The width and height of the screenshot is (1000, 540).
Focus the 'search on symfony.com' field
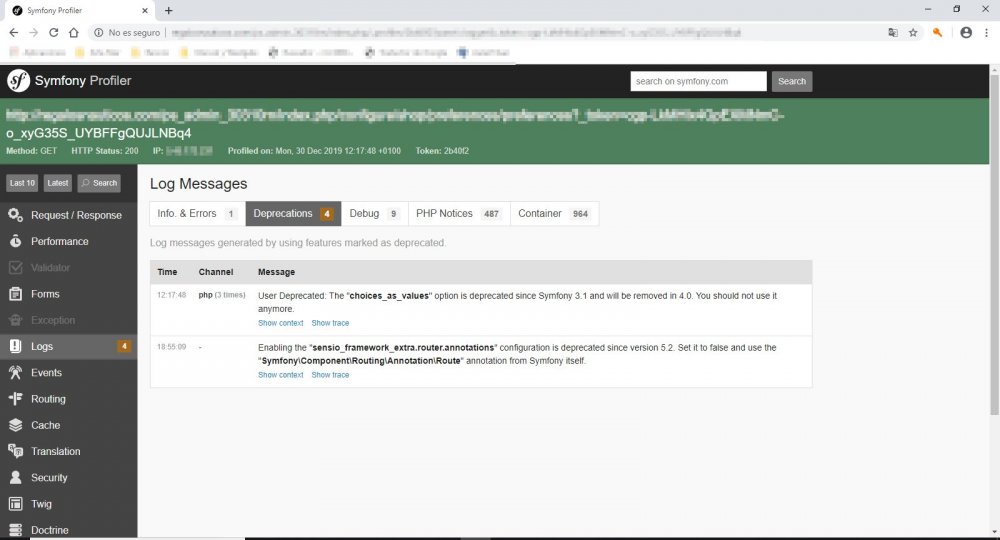click(x=698, y=81)
